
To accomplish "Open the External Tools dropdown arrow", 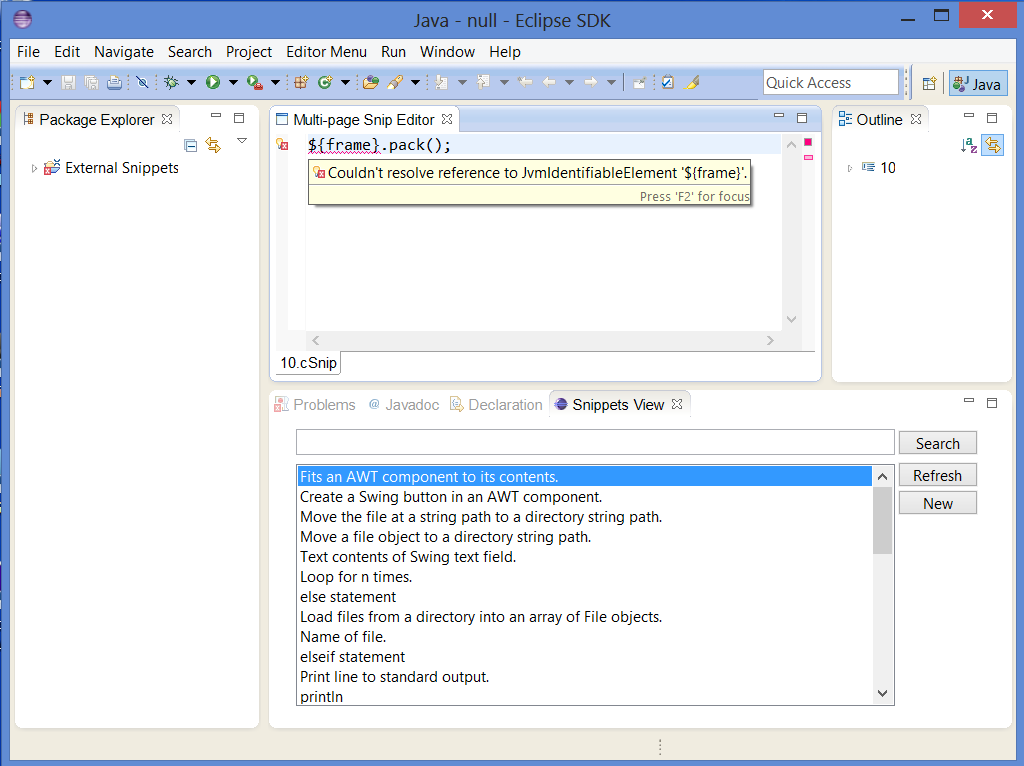I will [275, 82].
